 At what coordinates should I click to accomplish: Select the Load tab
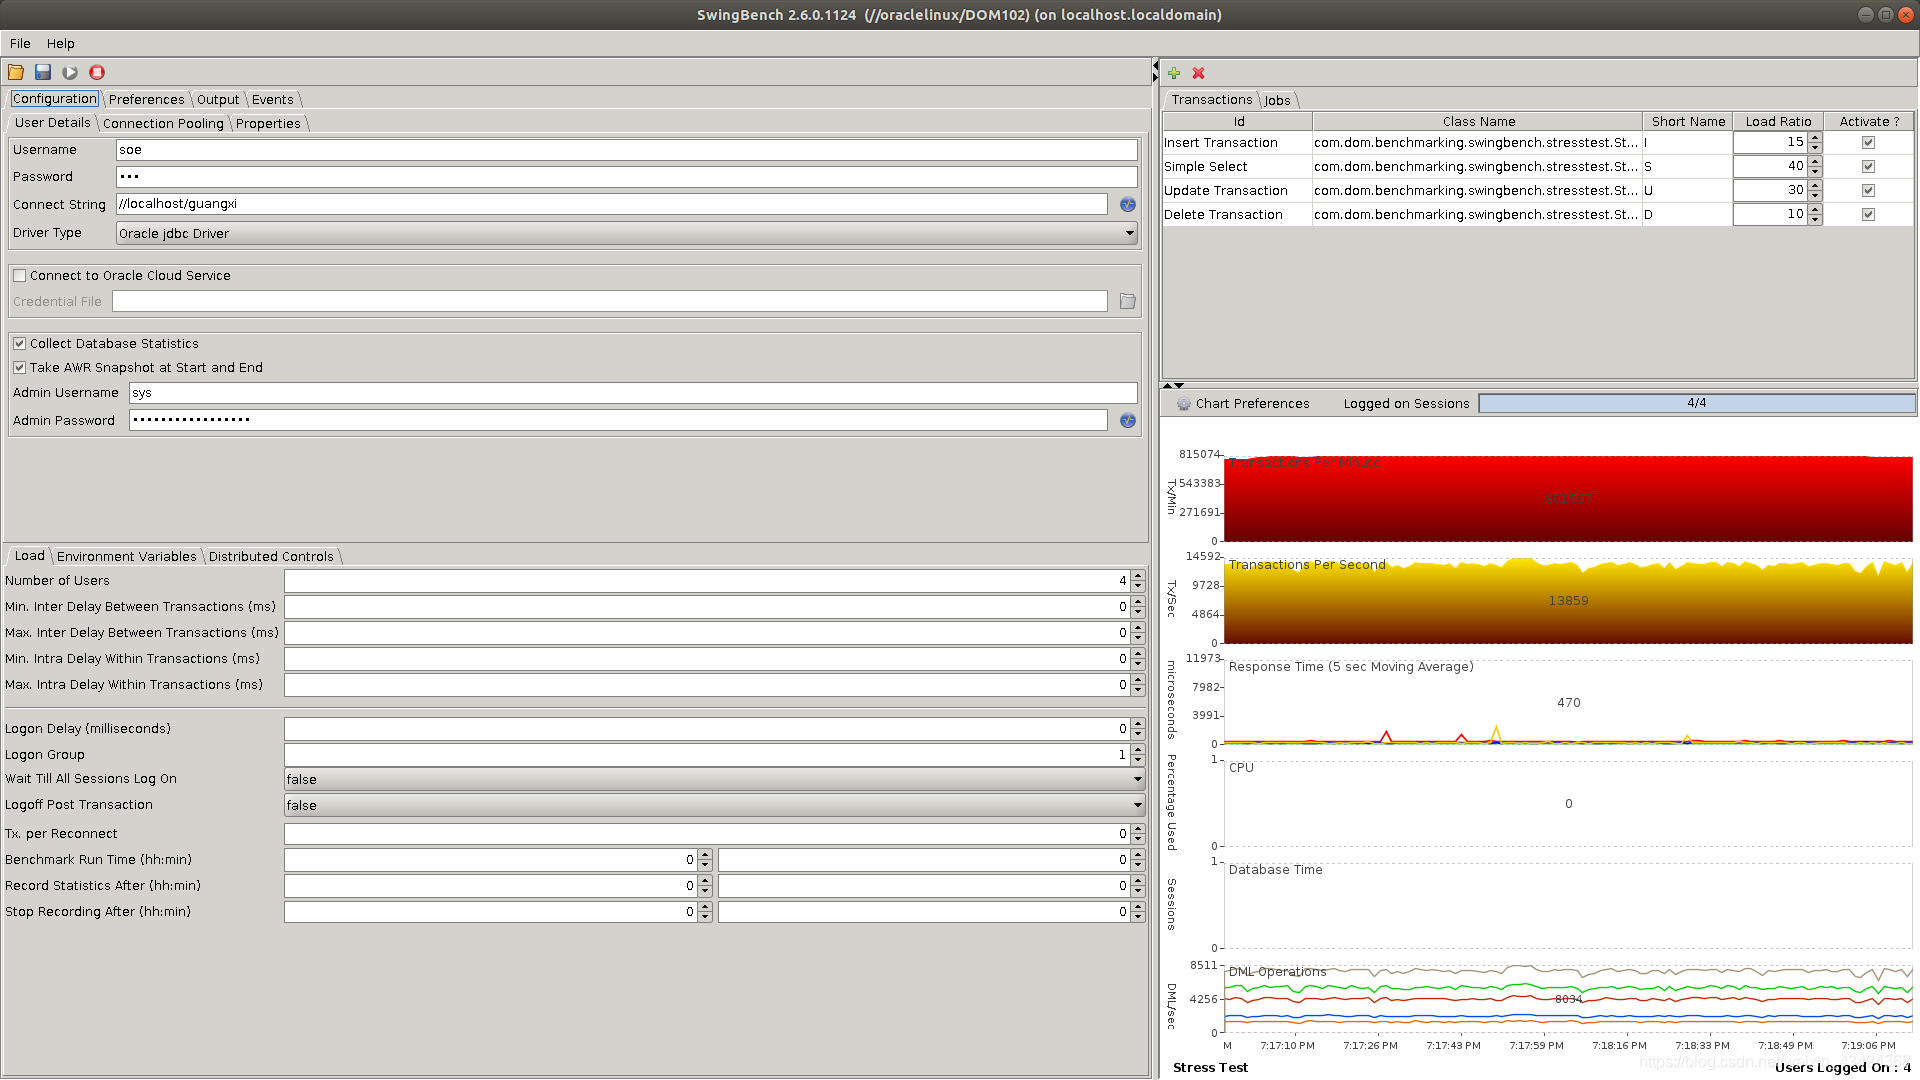[30, 556]
